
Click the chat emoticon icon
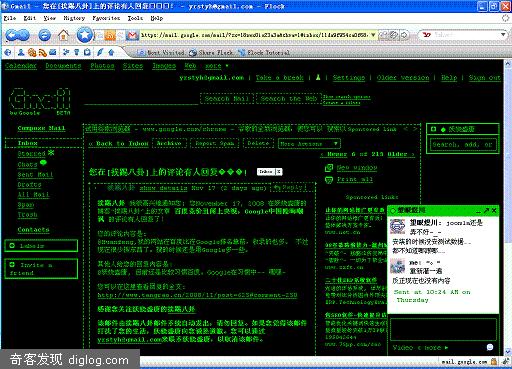click(490, 347)
